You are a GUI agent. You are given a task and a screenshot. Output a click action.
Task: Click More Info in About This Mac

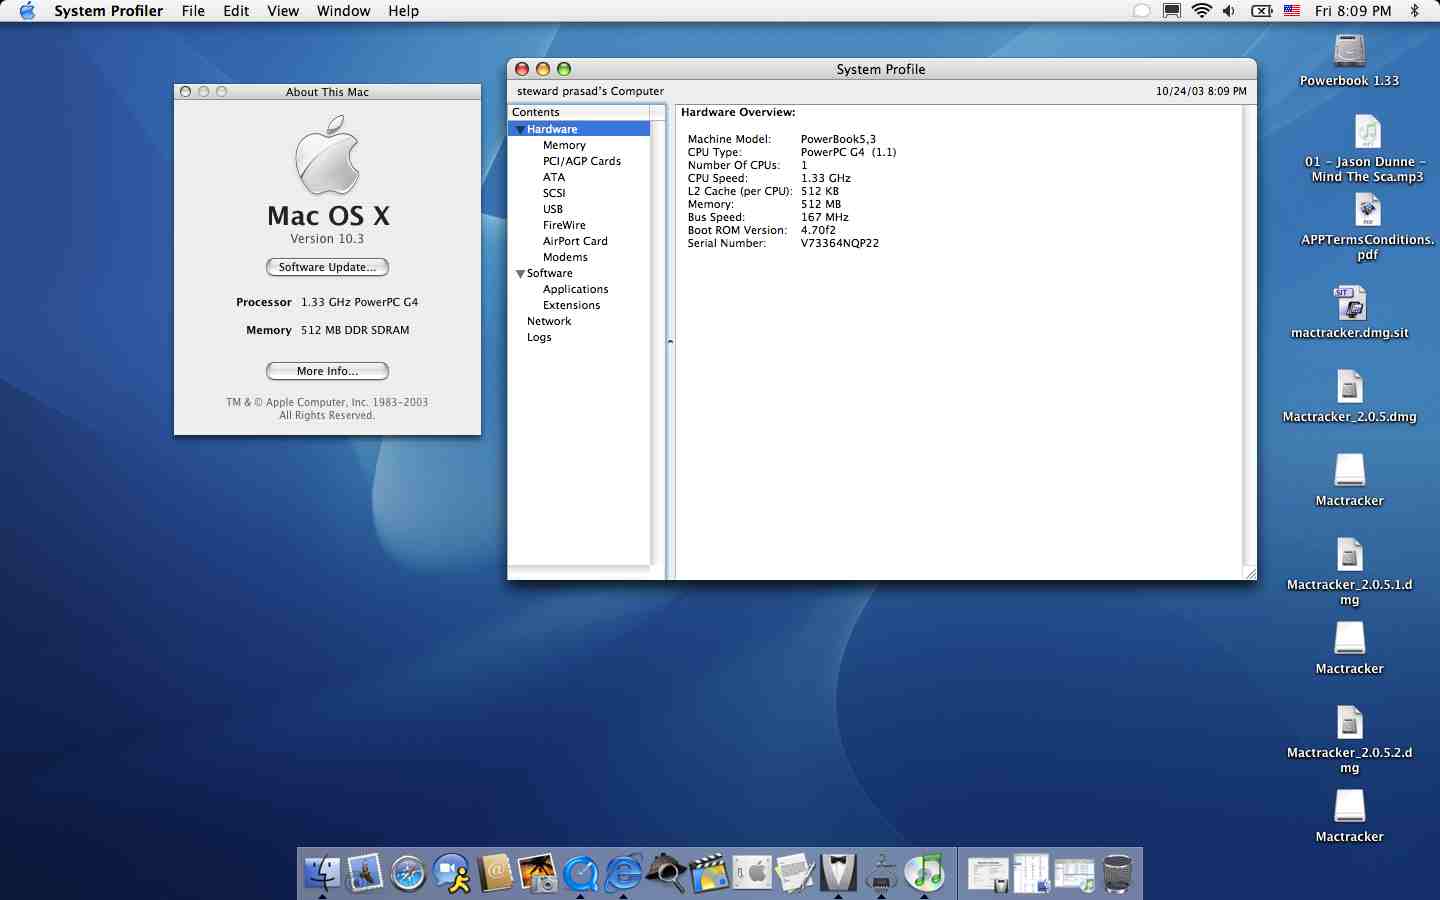pyautogui.click(x=327, y=371)
